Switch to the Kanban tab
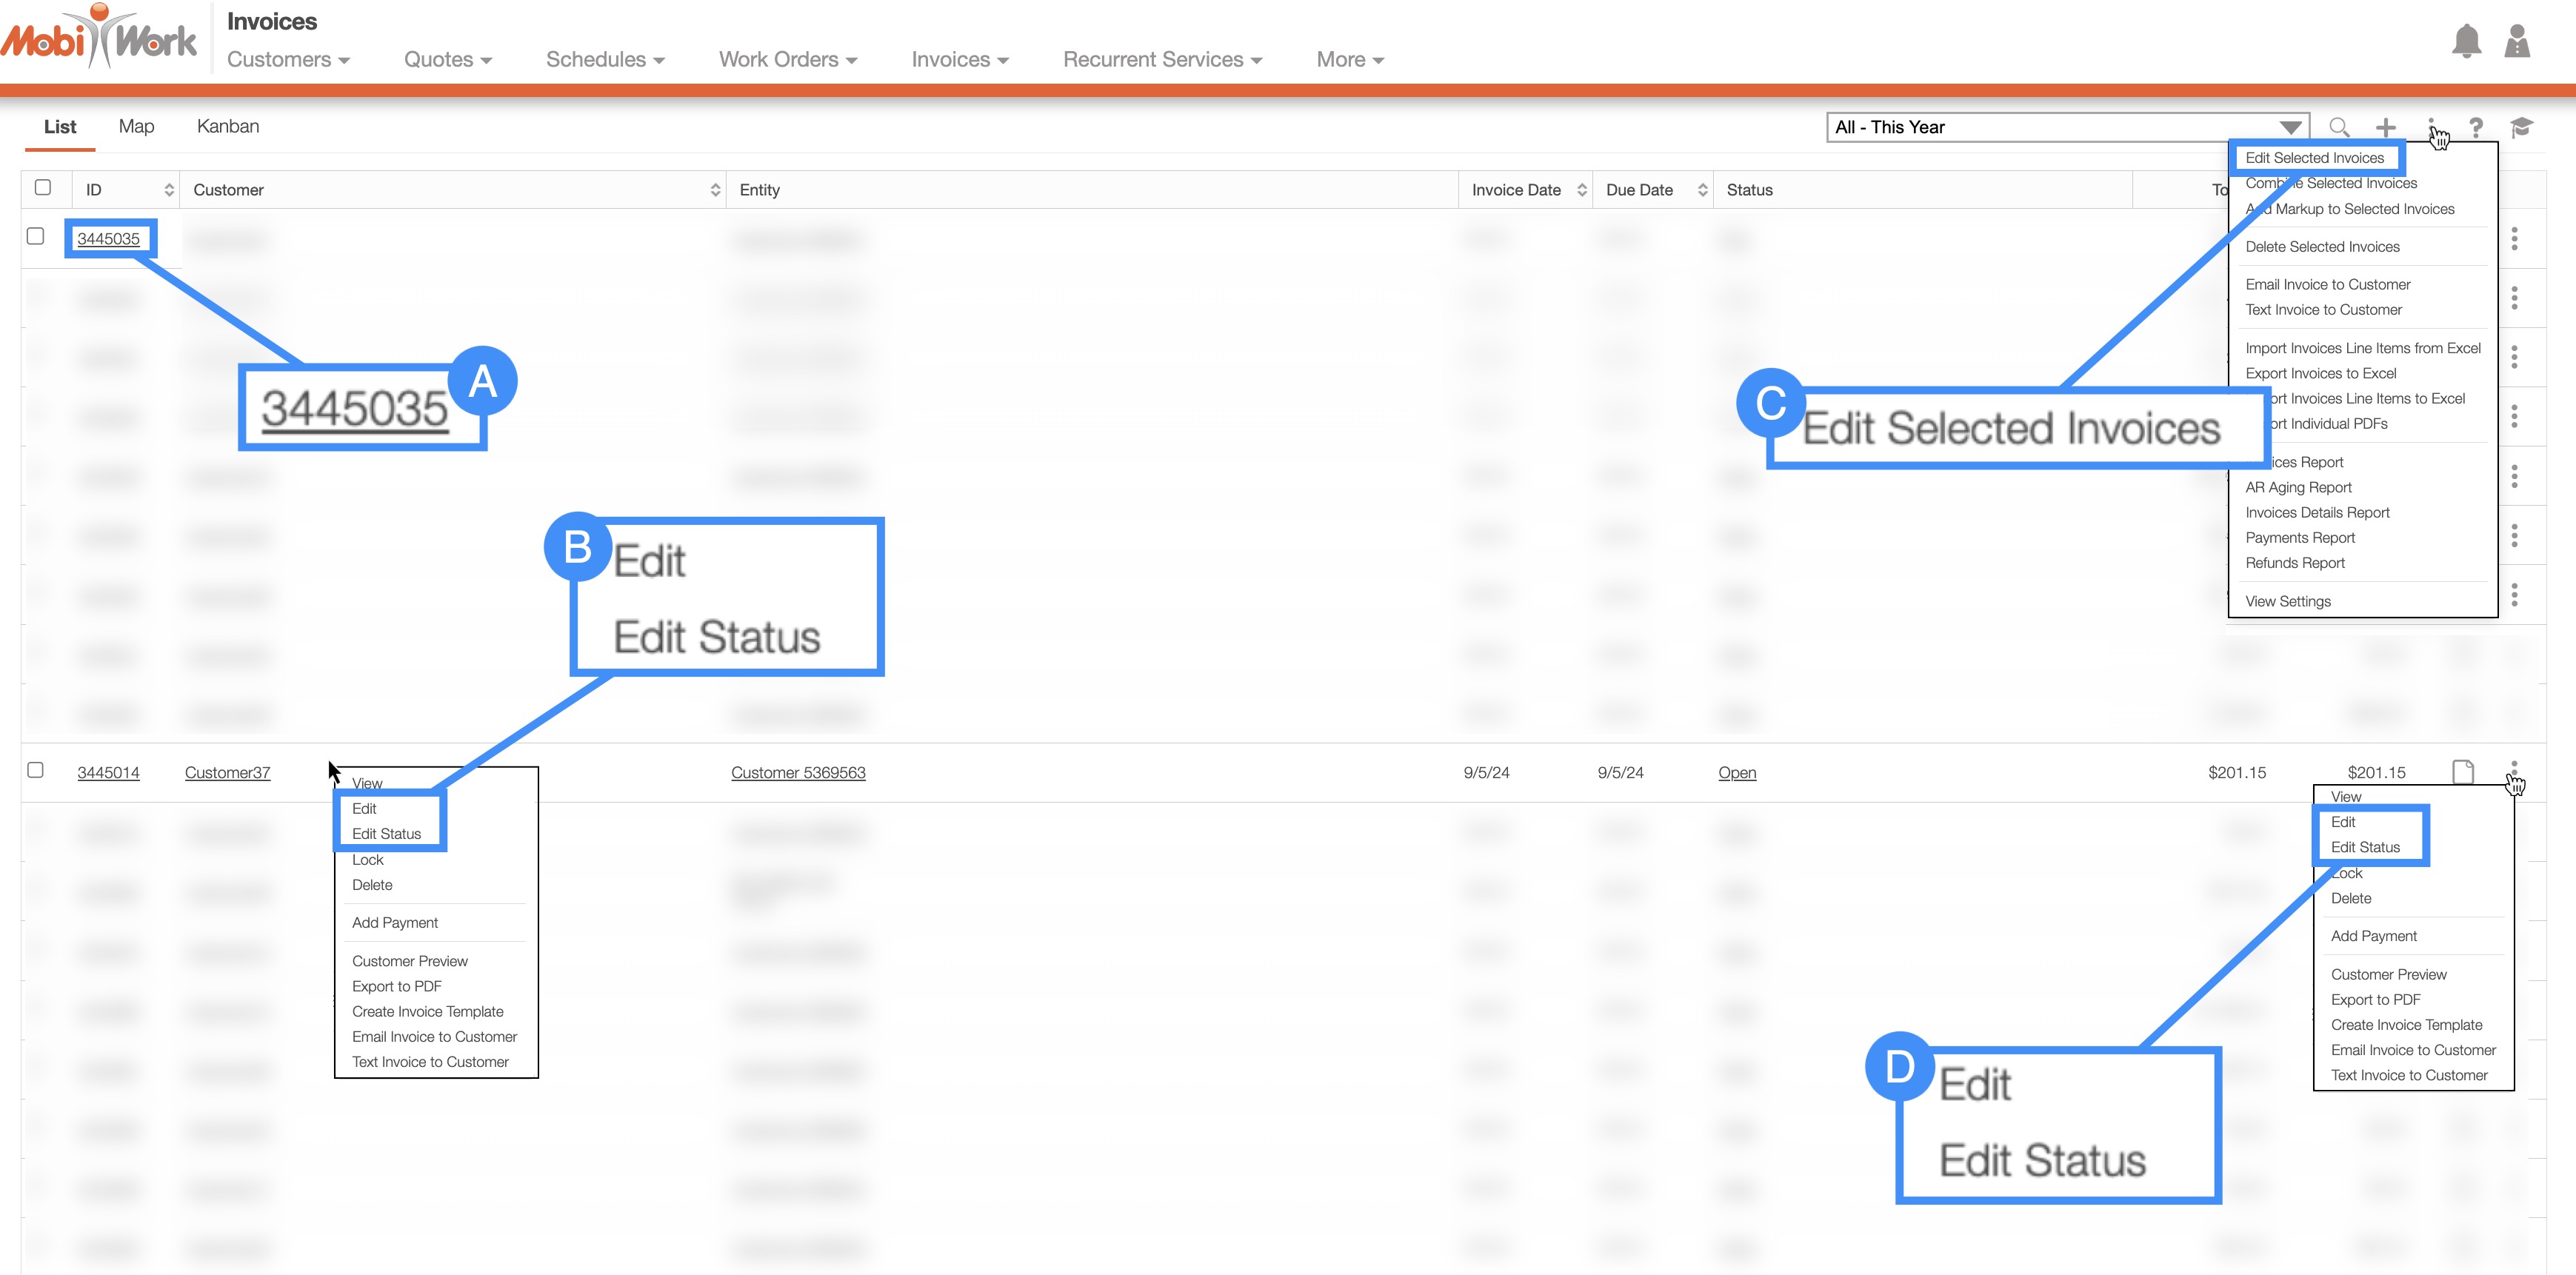This screenshot has height=1275, width=2576. pyautogui.click(x=227, y=127)
